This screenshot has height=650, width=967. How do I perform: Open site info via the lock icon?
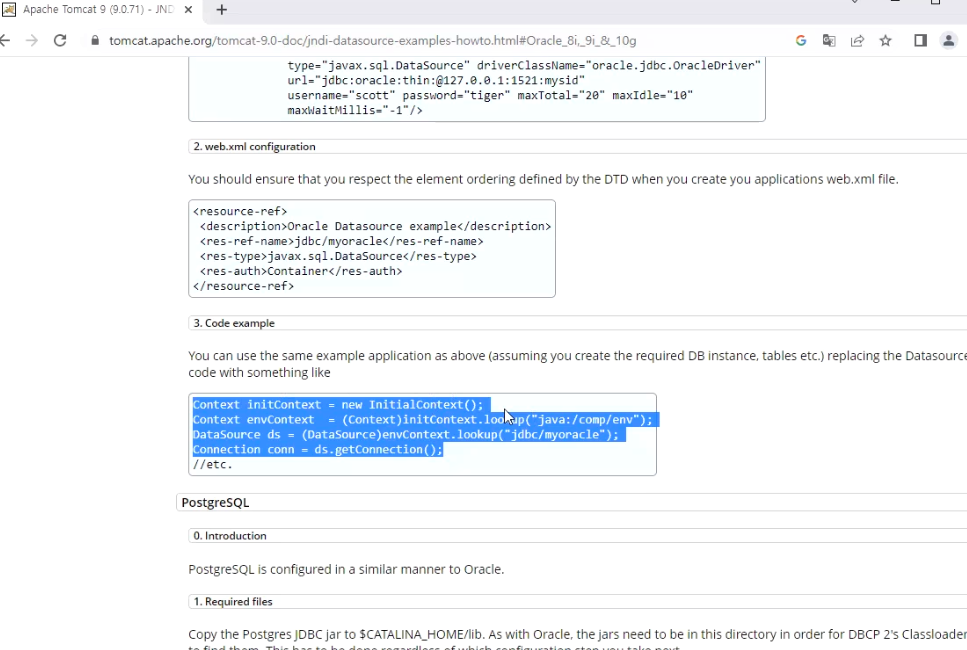[94, 41]
